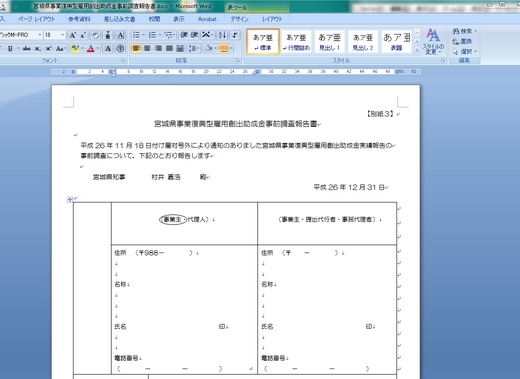520x379 pixels.
Task: Click the table move handle
Action: [70, 199]
